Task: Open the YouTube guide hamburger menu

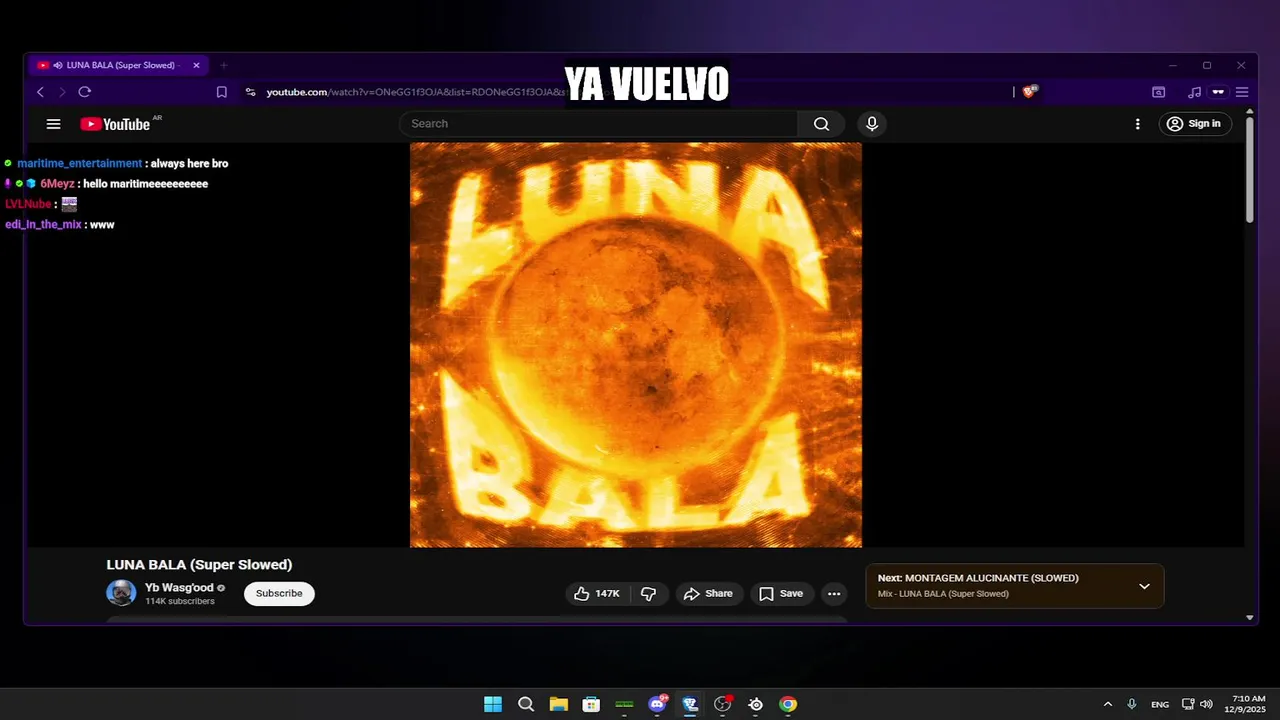Action: pyautogui.click(x=54, y=124)
